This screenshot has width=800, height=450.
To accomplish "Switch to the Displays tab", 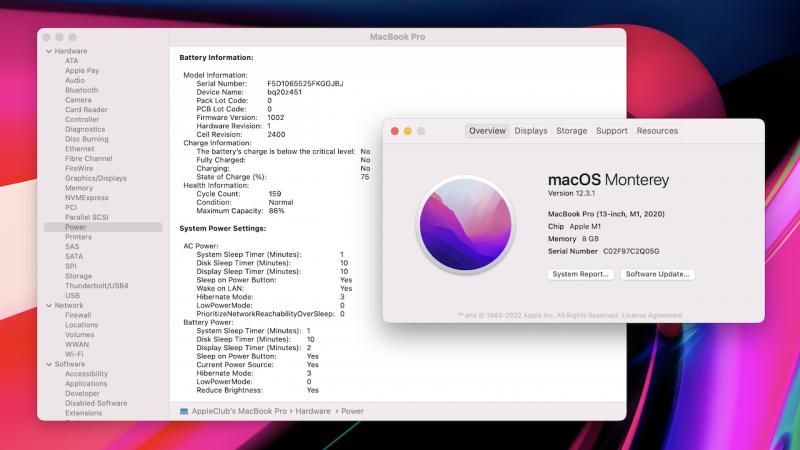I will pyautogui.click(x=531, y=131).
